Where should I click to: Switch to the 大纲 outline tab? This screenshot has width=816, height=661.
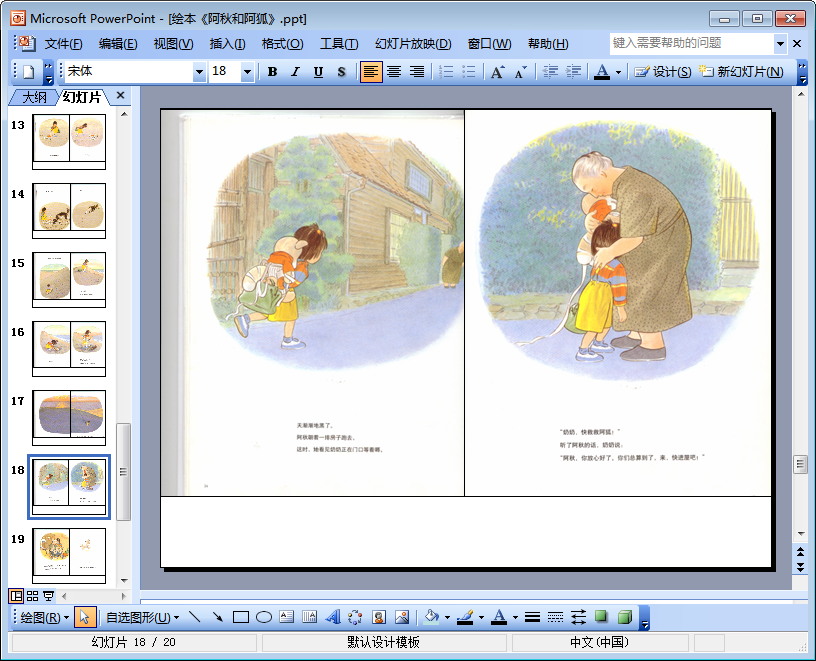coord(34,97)
